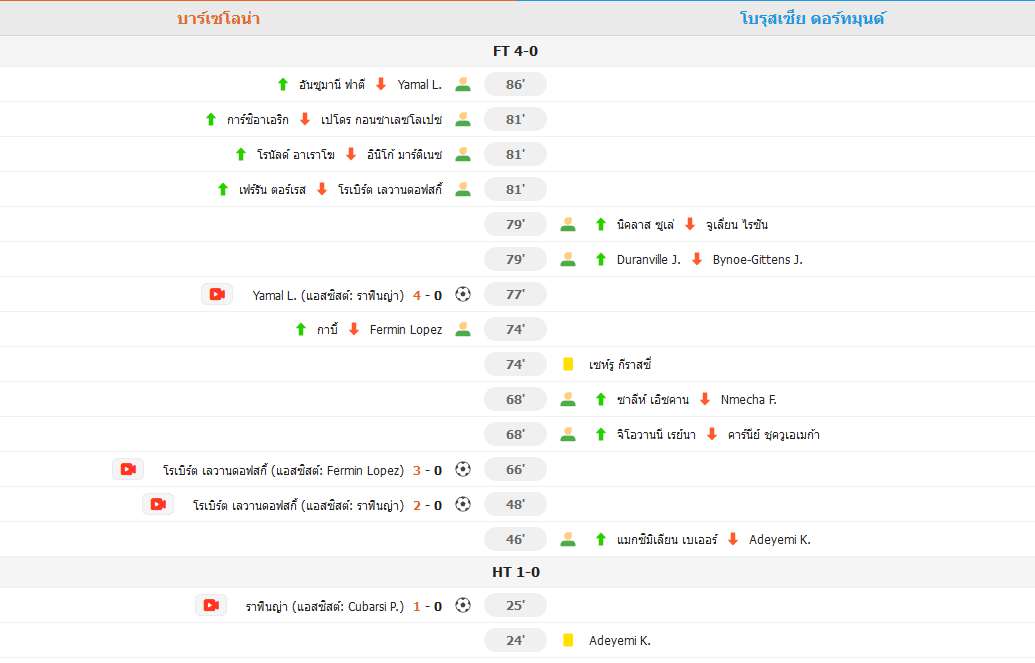
Task: Open player เปโดร กอนซาเลซโลเปซ
Action: tap(382, 120)
